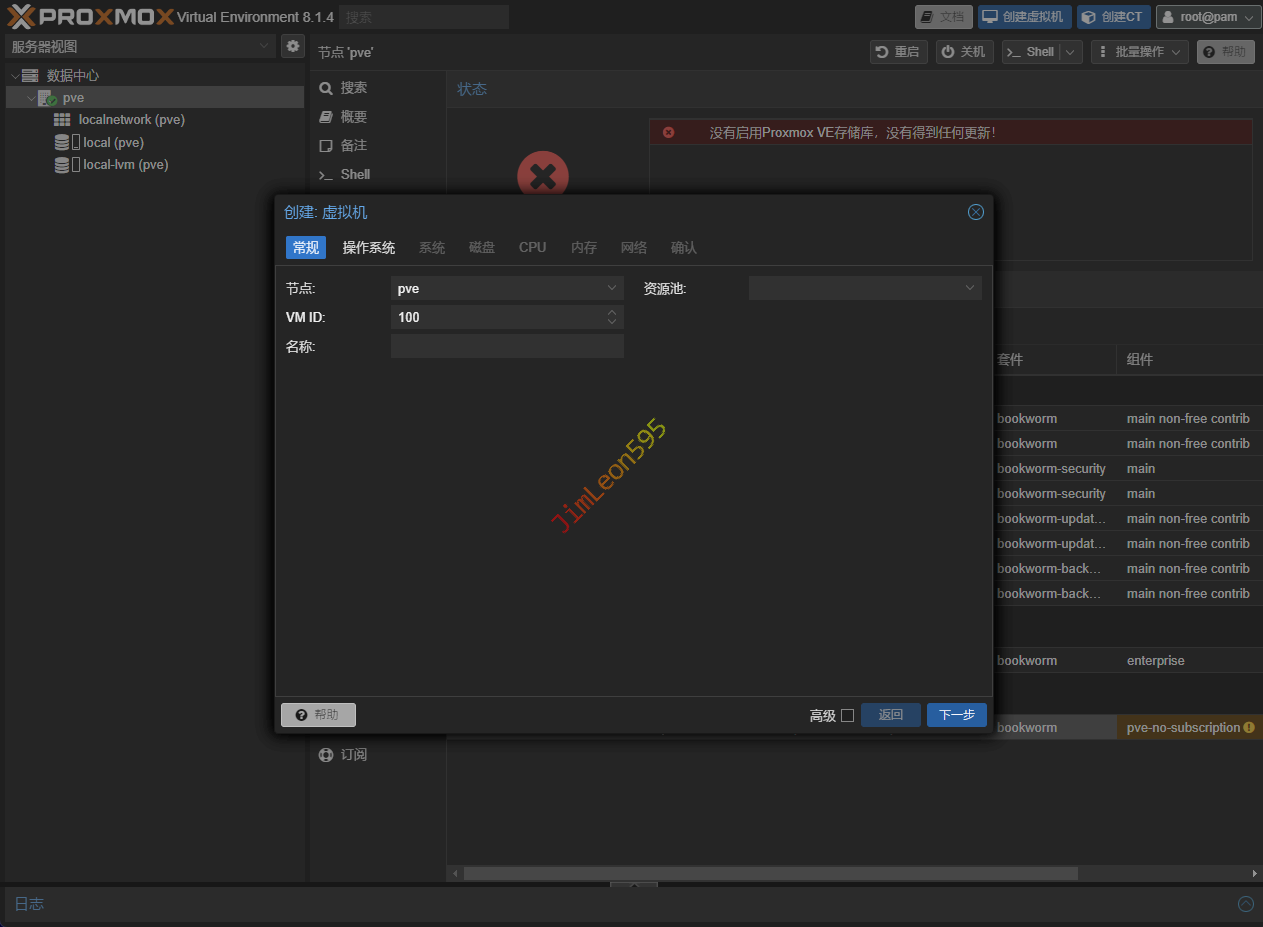1263x927 pixels.
Task: Select the localnetwork (pve) tree item
Action: [x=131, y=120]
